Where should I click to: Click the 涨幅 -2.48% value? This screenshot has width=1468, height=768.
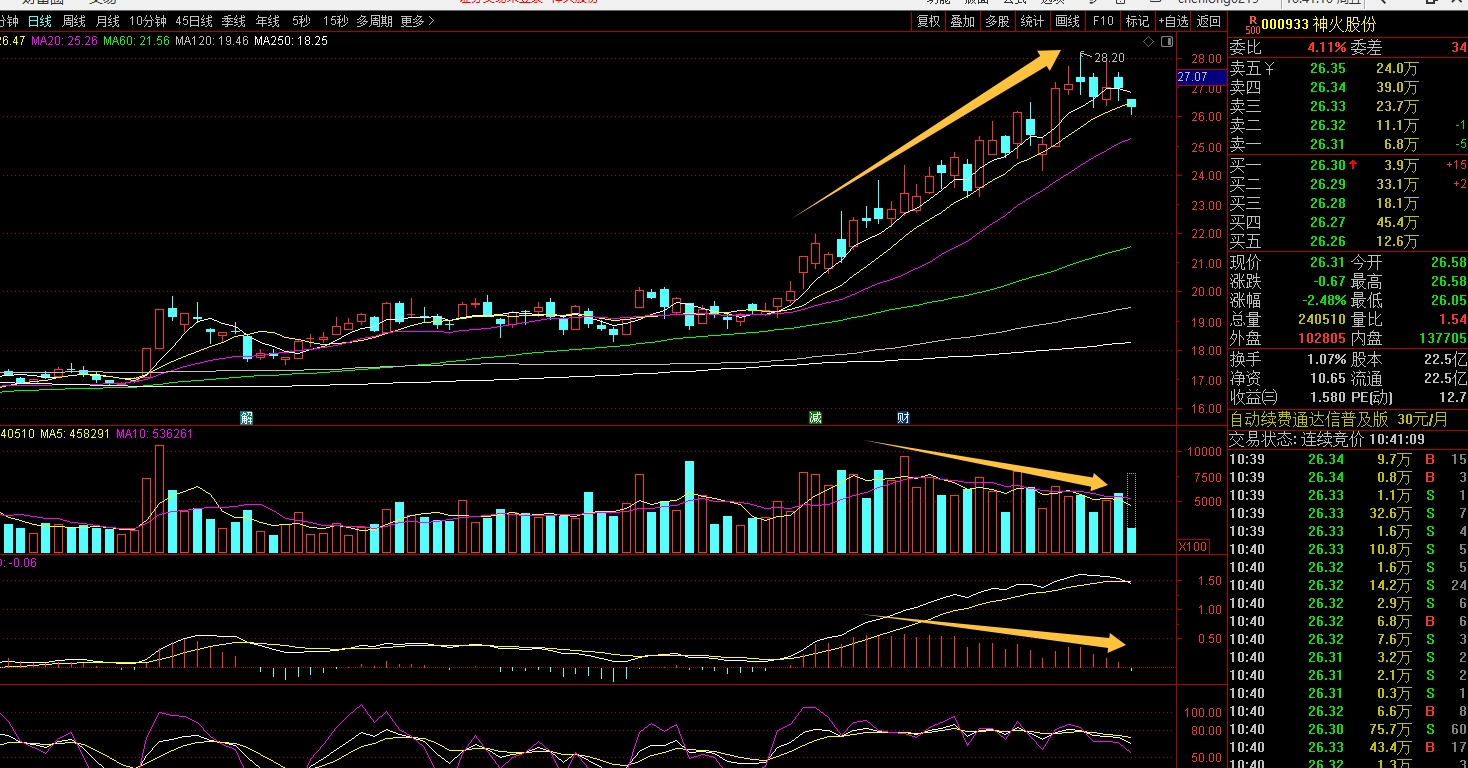click(1322, 301)
